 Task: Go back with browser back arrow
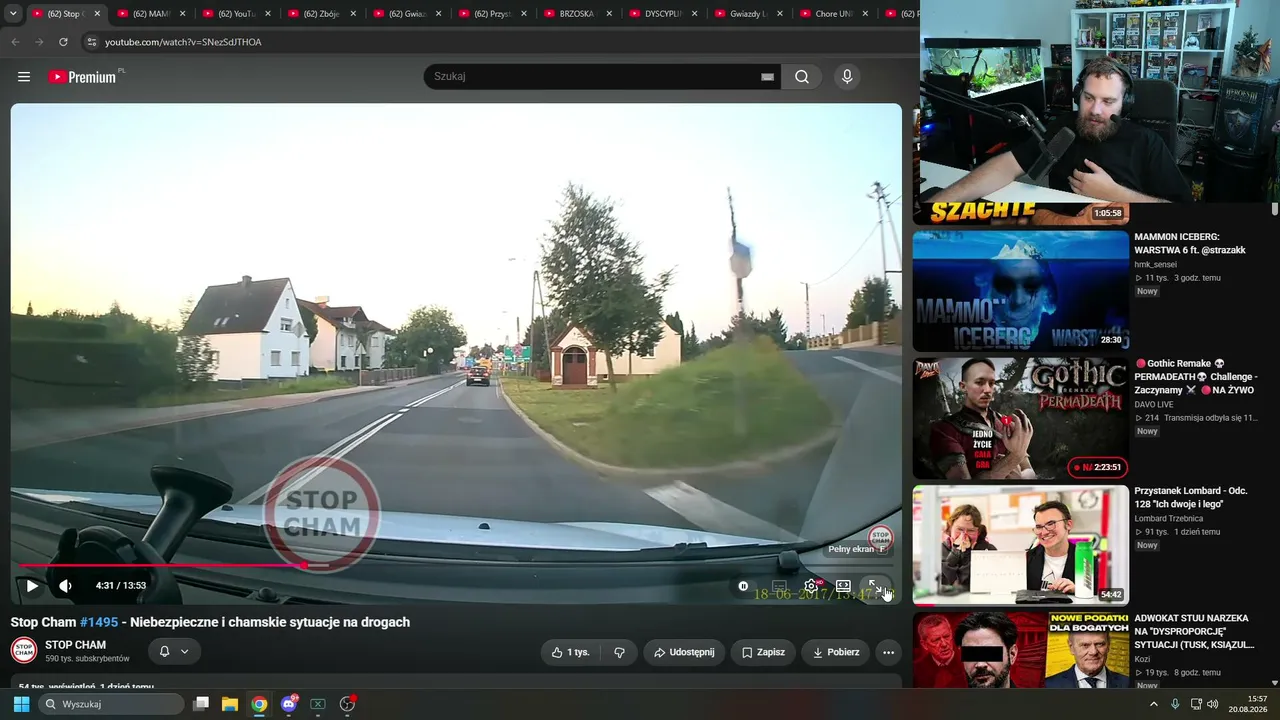pyautogui.click(x=15, y=42)
